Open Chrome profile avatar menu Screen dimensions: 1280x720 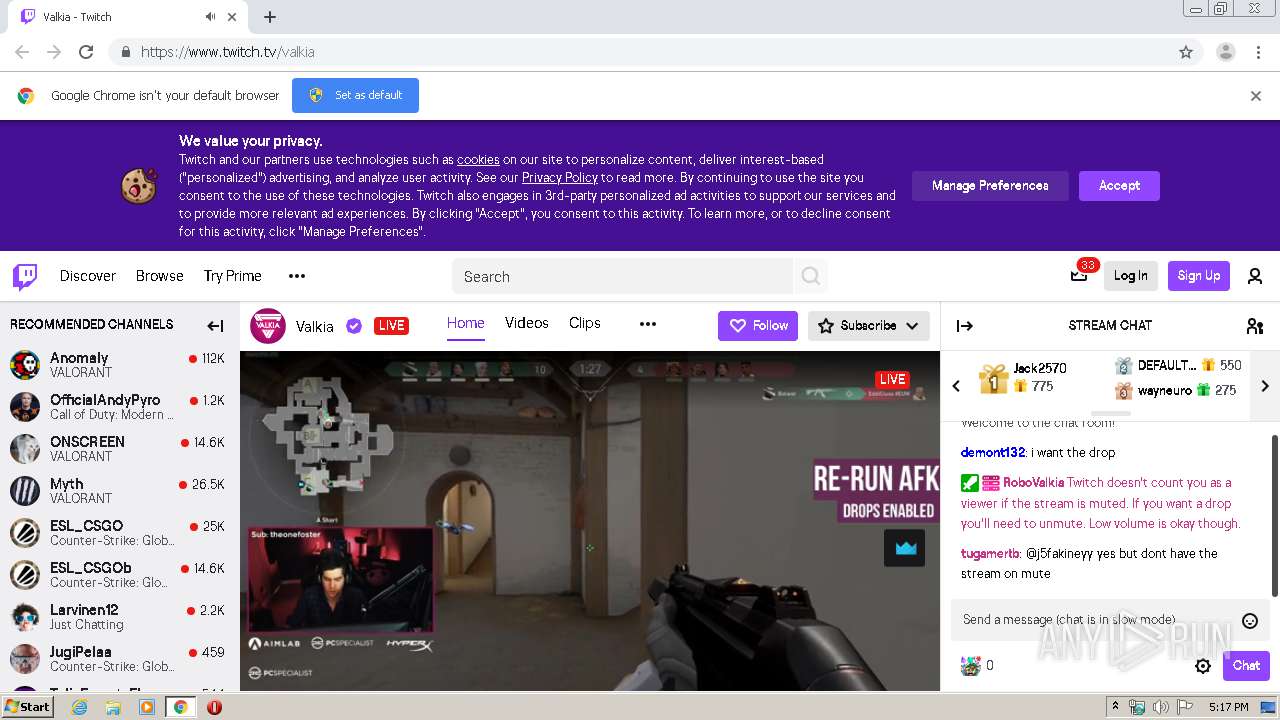pyautogui.click(x=1225, y=52)
